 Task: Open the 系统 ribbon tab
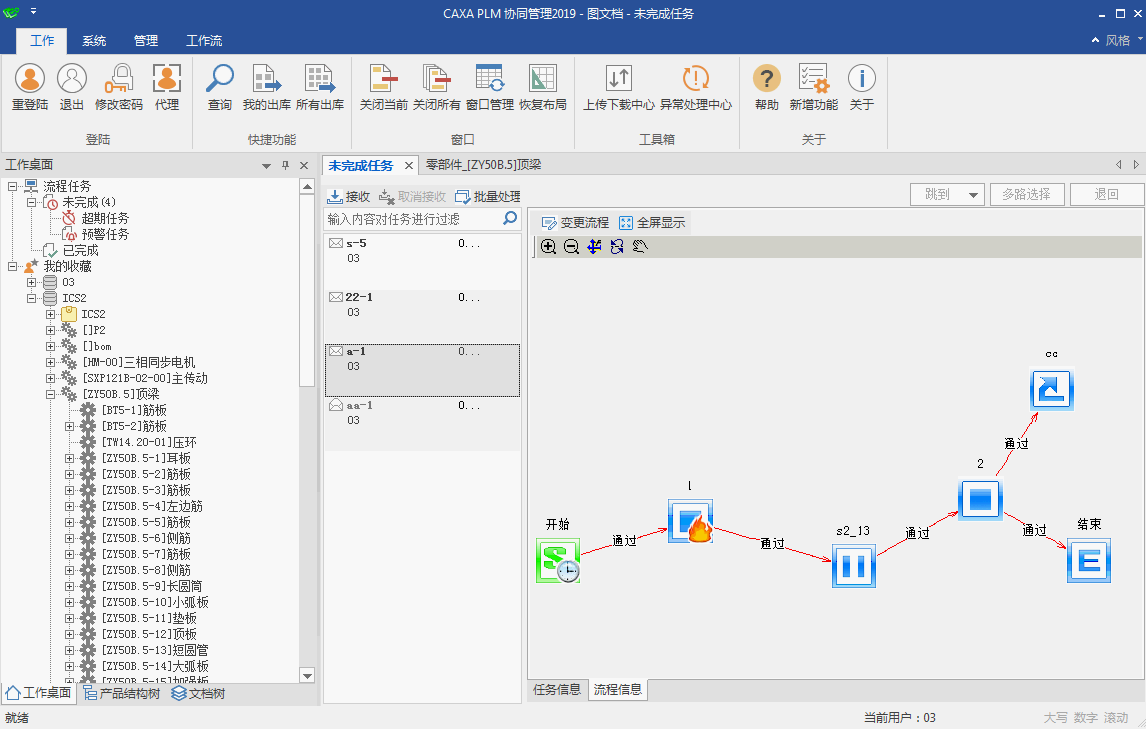(x=94, y=41)
